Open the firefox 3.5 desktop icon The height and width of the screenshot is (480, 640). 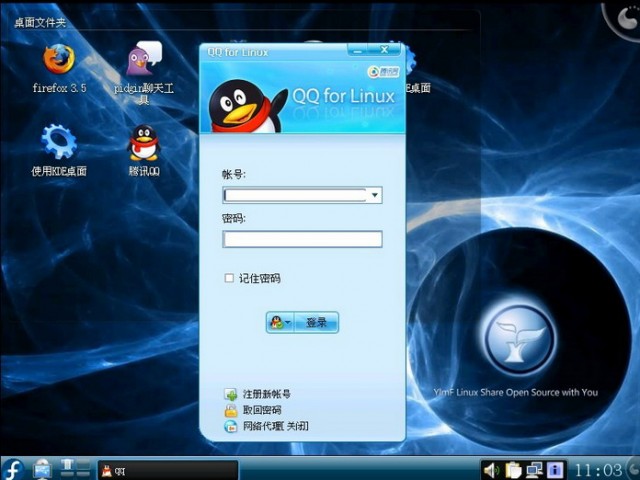(59, 60)
